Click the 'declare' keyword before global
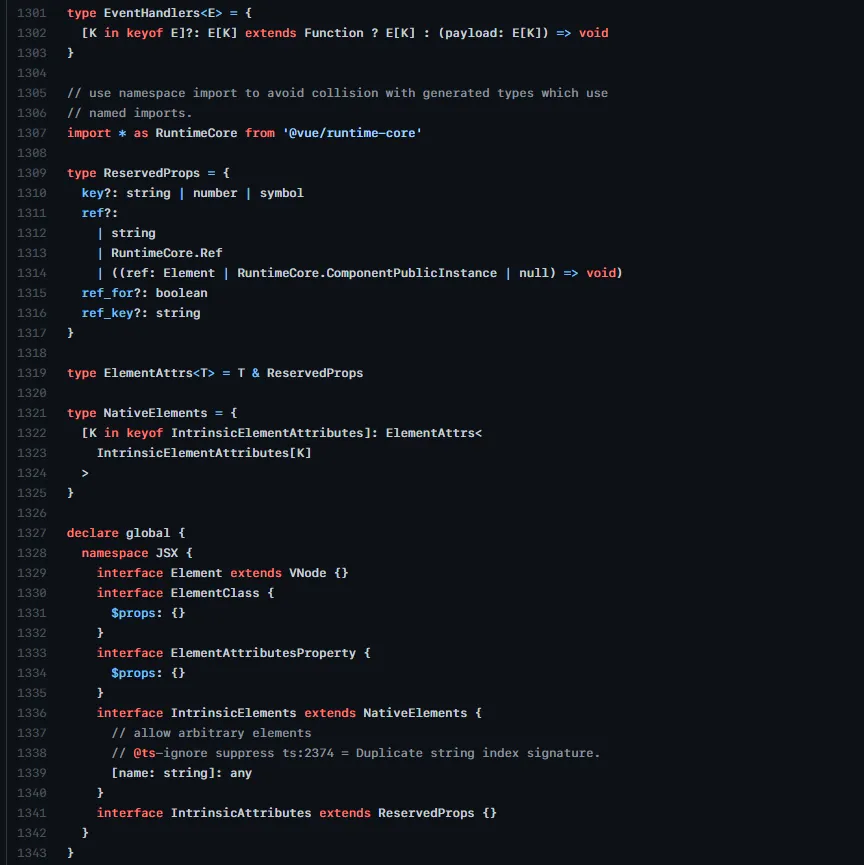 pyautogui.click(x=92, y=533)
